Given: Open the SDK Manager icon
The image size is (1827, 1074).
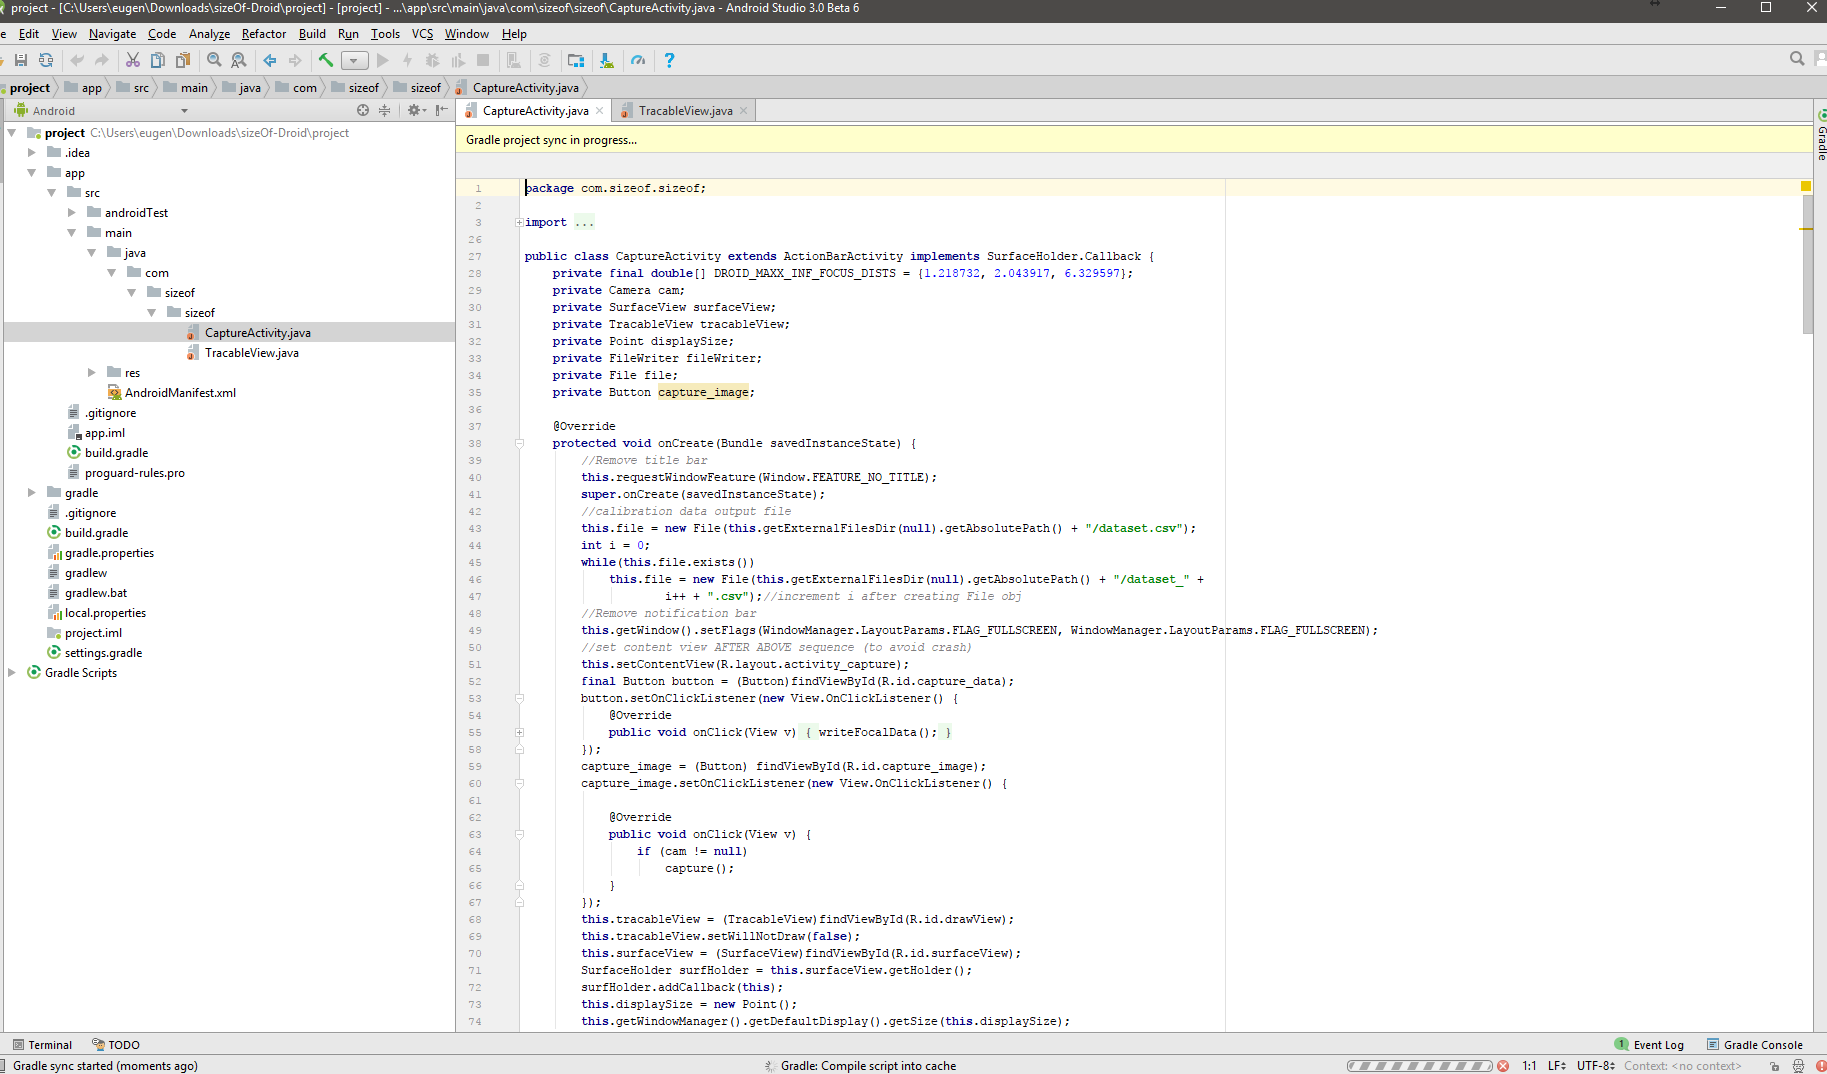Looking at the screenshot, I should click(606, 61).
